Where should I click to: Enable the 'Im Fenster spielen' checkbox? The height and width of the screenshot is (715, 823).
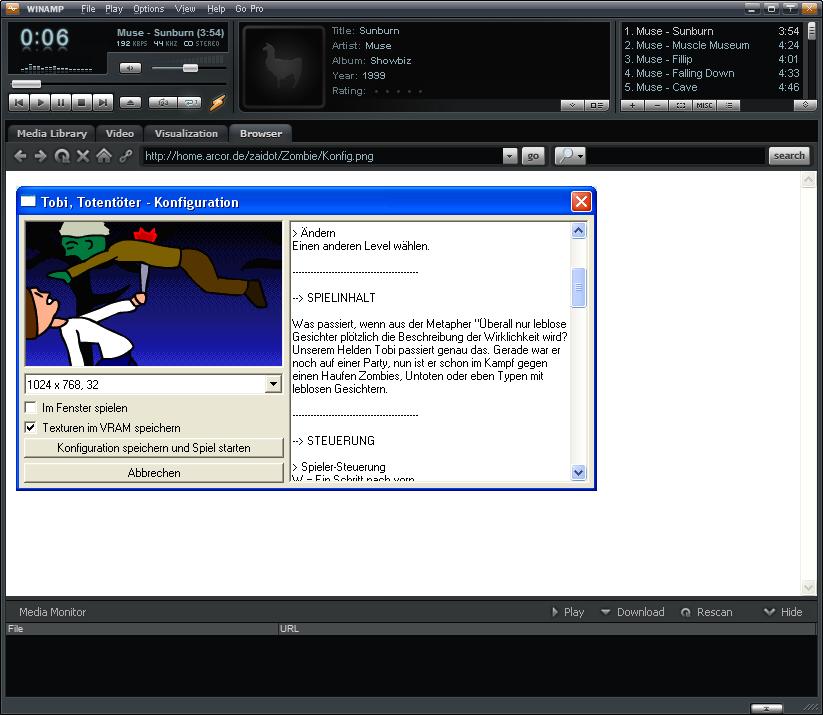pyautogui.click(x=32, y=408)
